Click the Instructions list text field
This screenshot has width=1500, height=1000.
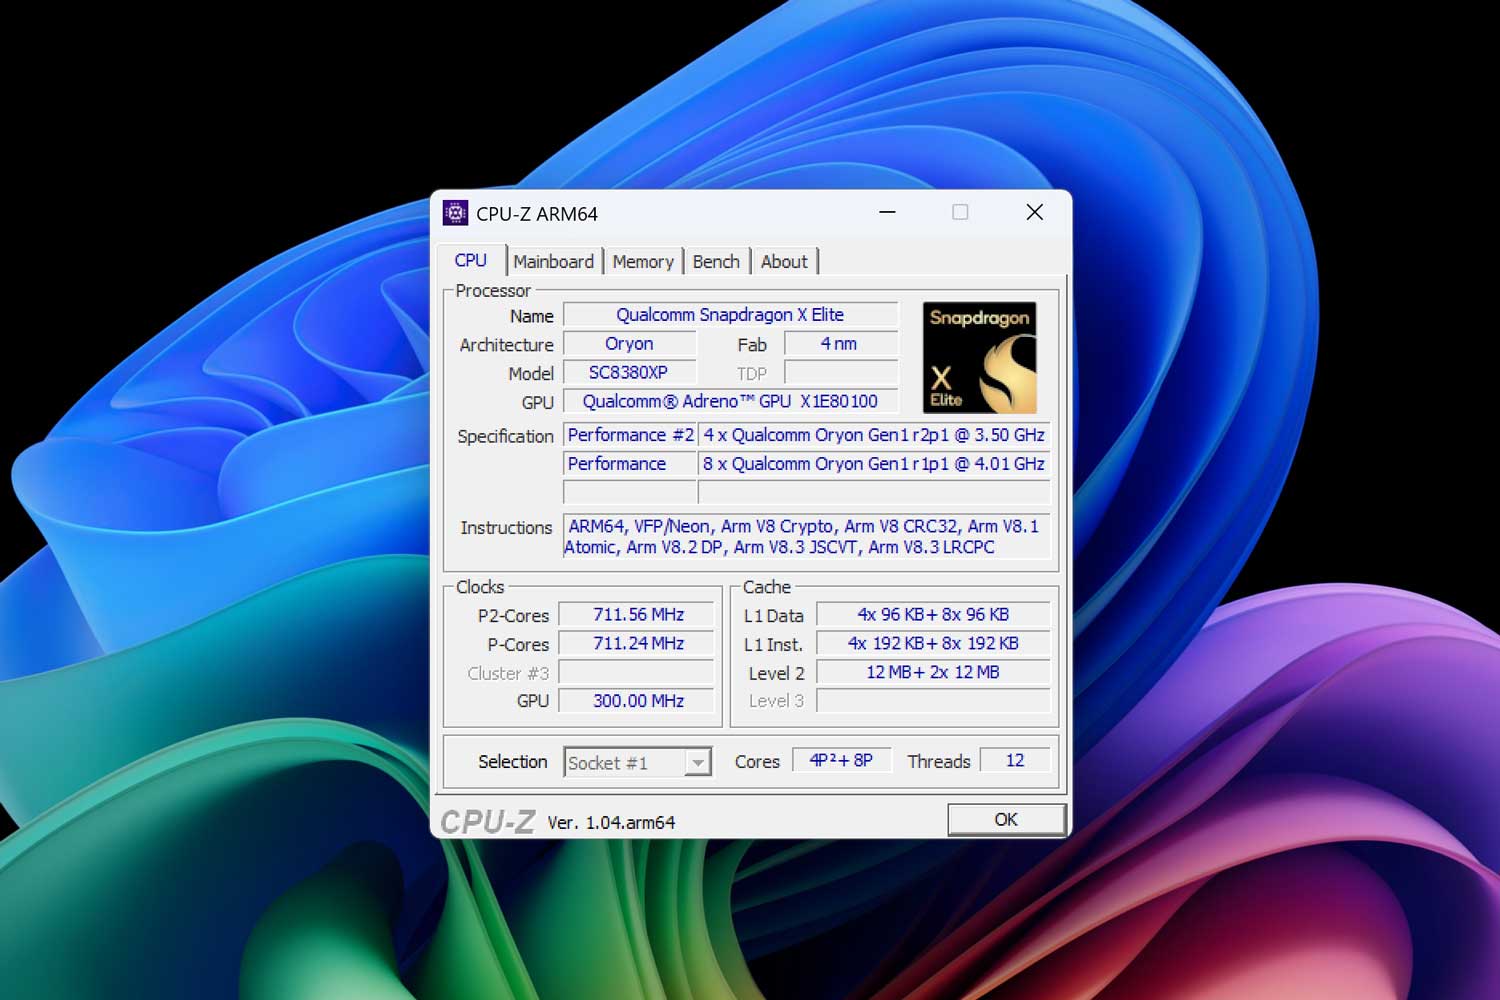(x=806, y=536)
